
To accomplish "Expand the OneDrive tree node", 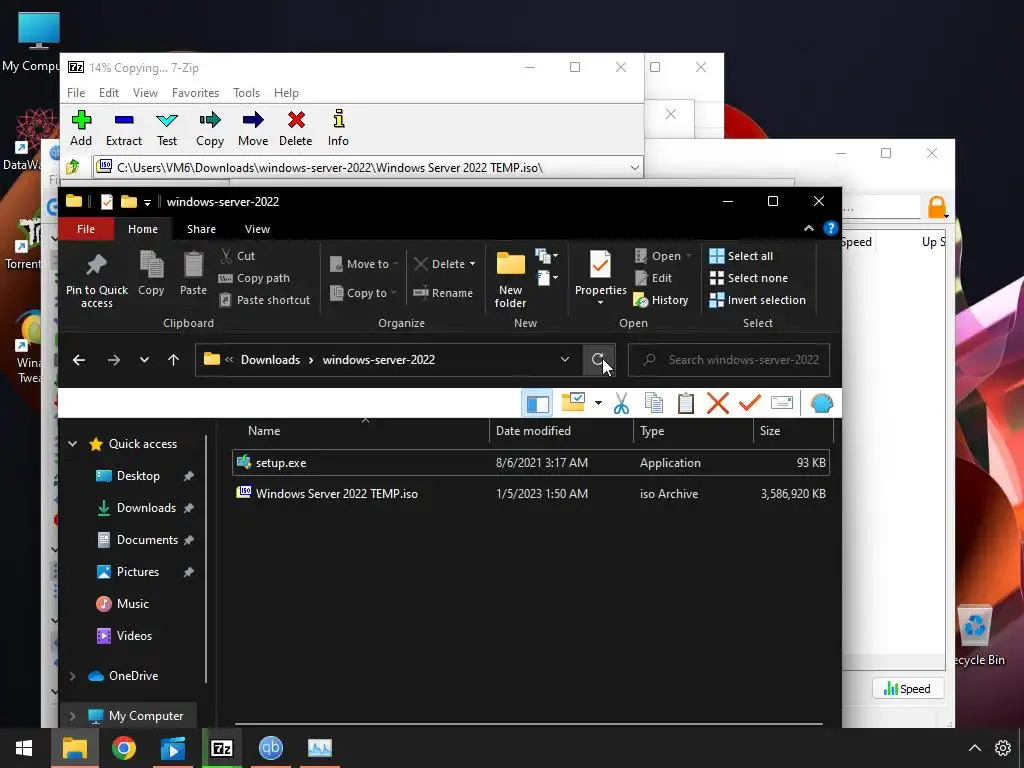I will (x=72, y=676).
